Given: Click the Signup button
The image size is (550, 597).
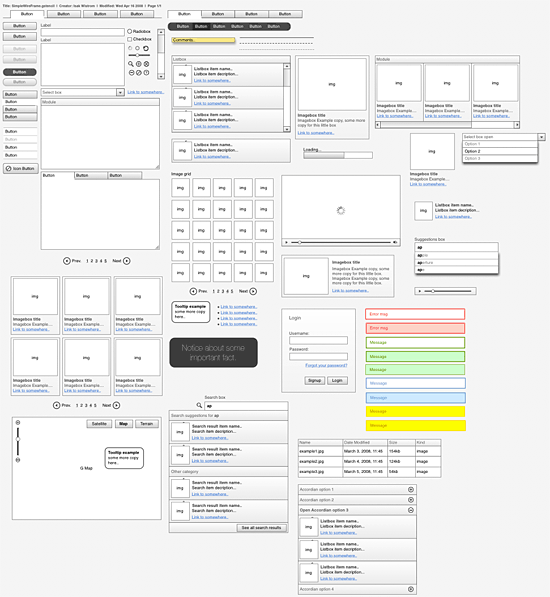Looking at the screenshot, I should [x=314, y=380].
